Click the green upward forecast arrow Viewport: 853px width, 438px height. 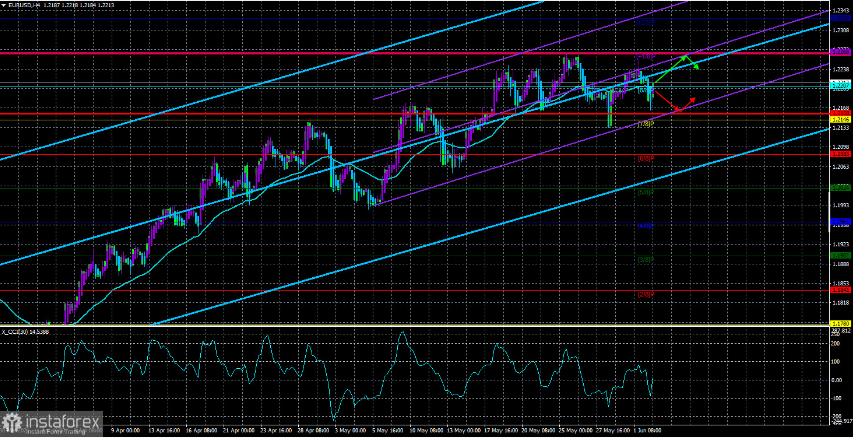(669, 70)
